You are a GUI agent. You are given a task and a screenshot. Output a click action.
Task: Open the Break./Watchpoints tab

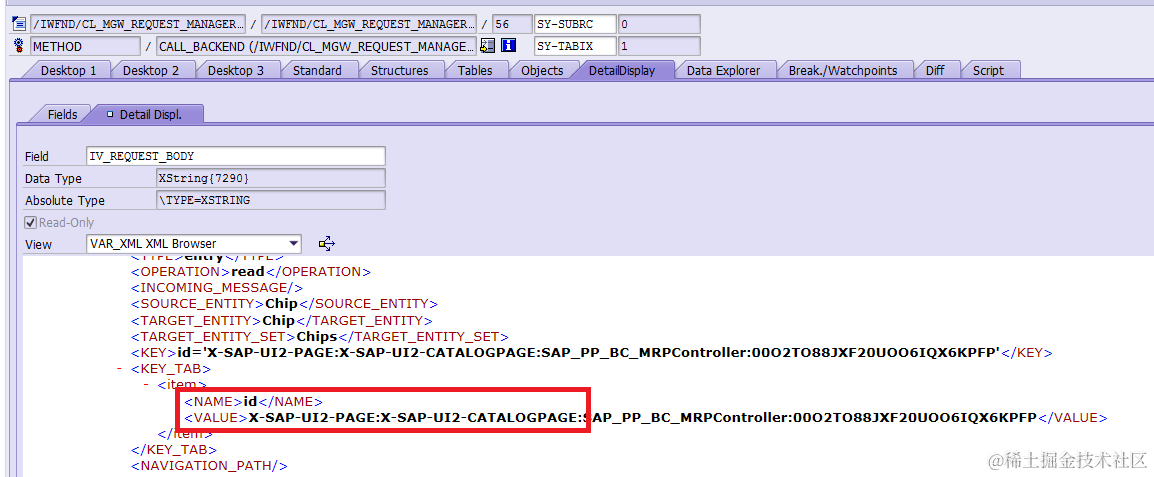click(843, 71)
